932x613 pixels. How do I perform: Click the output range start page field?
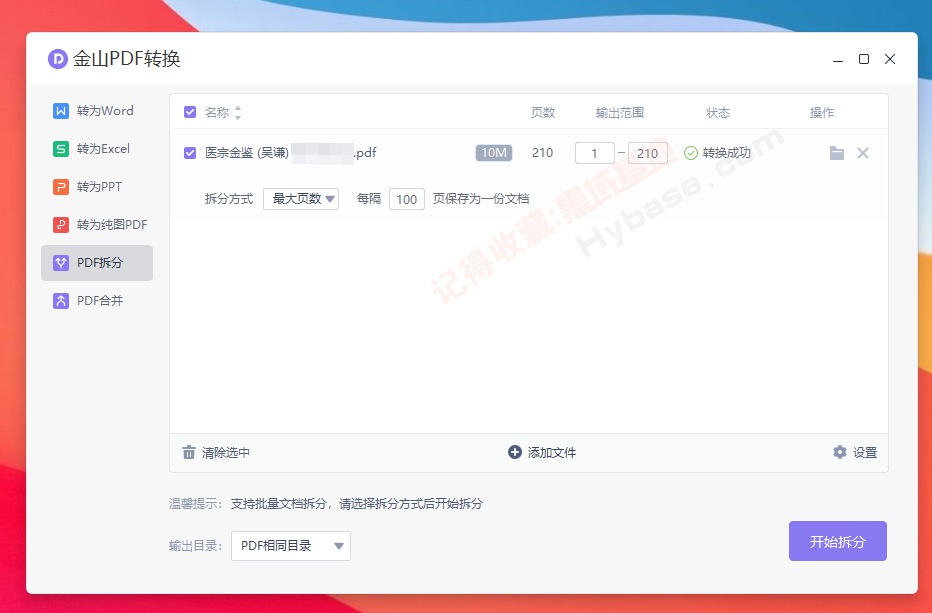(x=594, y=153)
